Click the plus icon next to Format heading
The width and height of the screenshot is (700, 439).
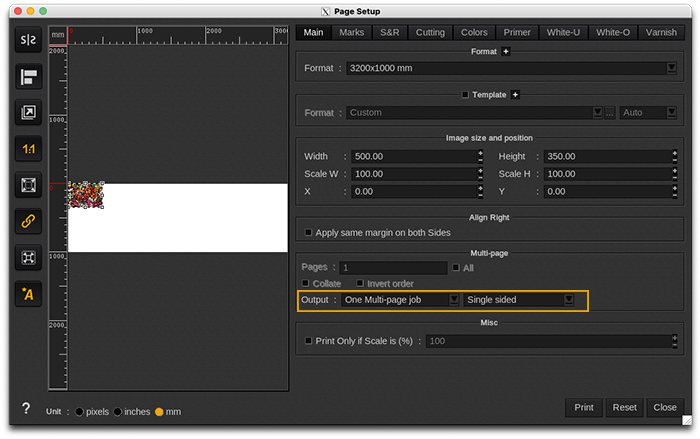tap(505, 51)
